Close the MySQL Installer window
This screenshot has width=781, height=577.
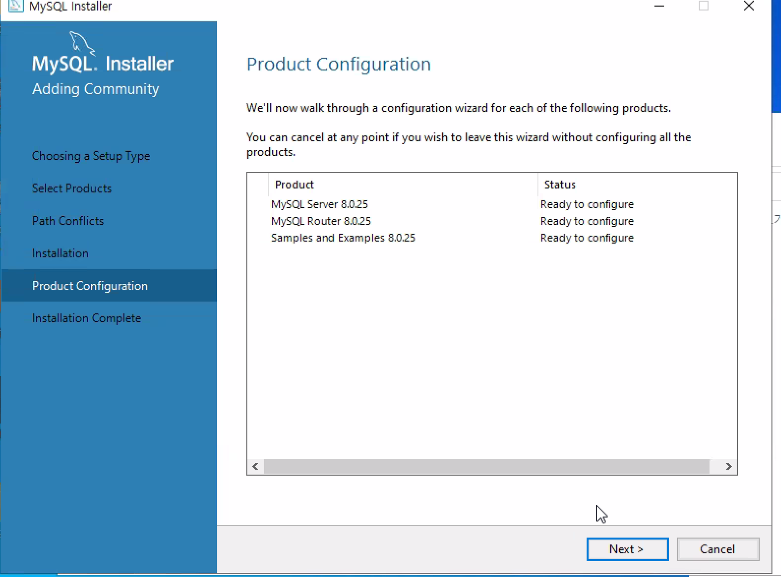click(749, 6)
